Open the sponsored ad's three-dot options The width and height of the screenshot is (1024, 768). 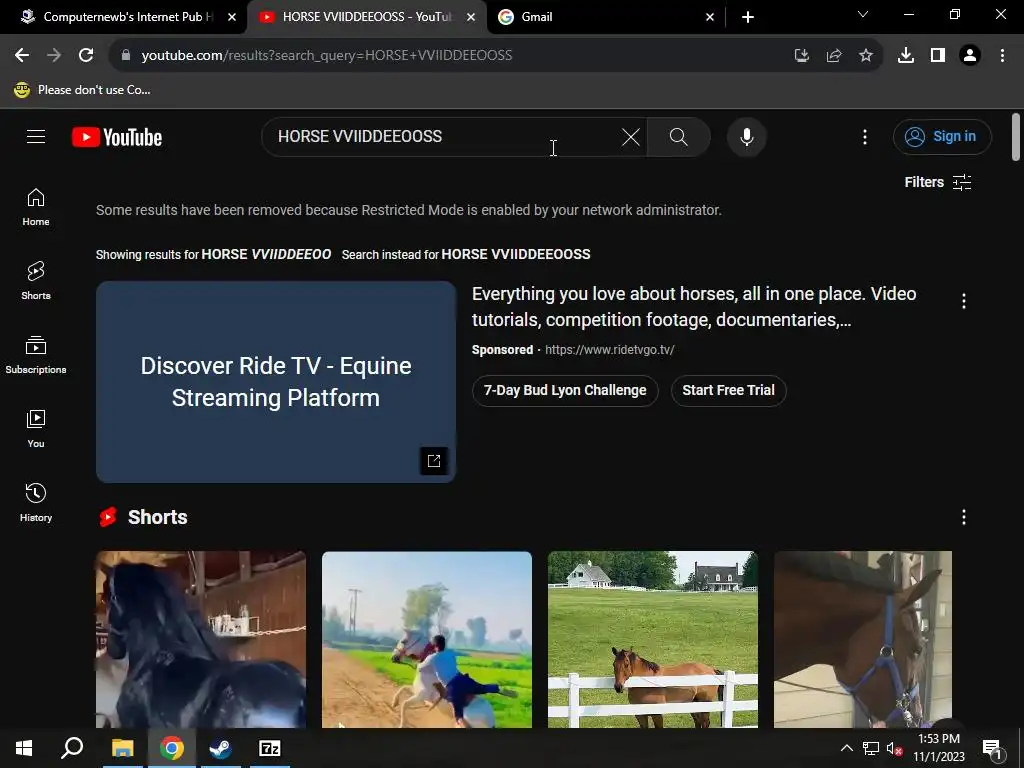pos(963,301)
